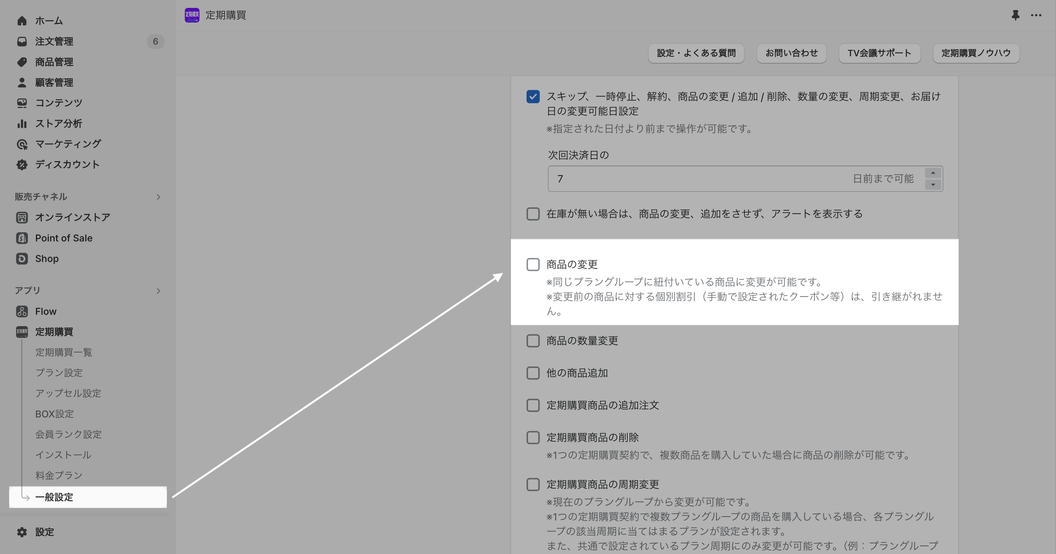The image size is (1056, 554).
Task: Expand the 販売チャネル section chevron
Action: 158,197
